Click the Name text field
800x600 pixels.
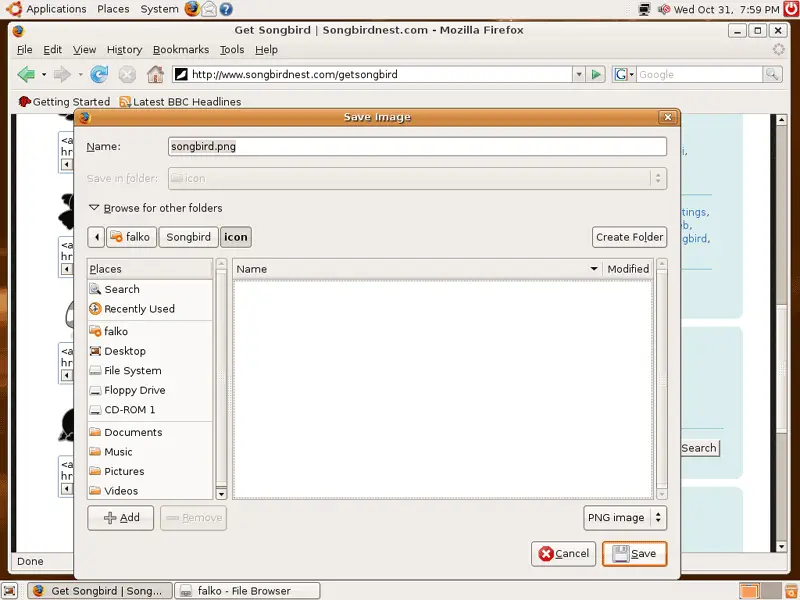[x=417, y=147]
